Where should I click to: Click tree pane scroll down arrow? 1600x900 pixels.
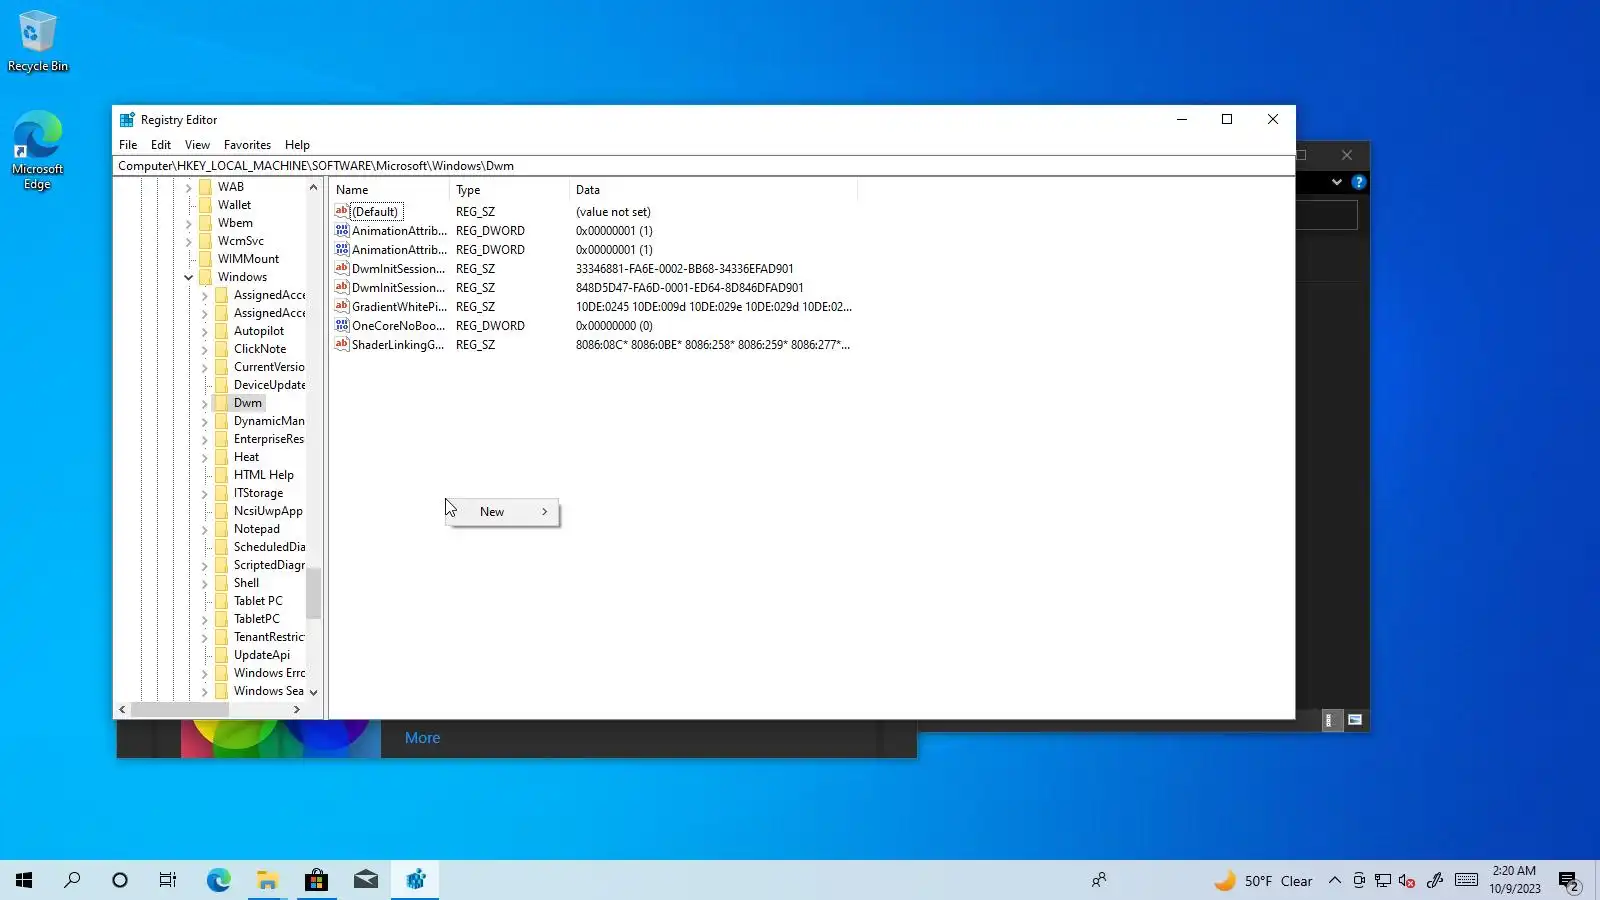tap(313, 692)
